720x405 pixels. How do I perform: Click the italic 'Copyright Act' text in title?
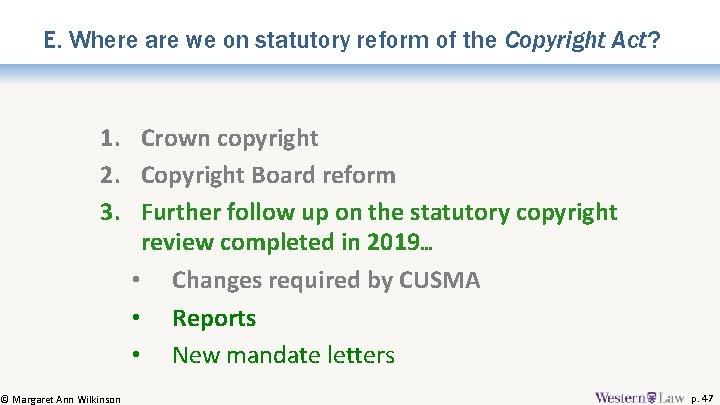[576, 40]
